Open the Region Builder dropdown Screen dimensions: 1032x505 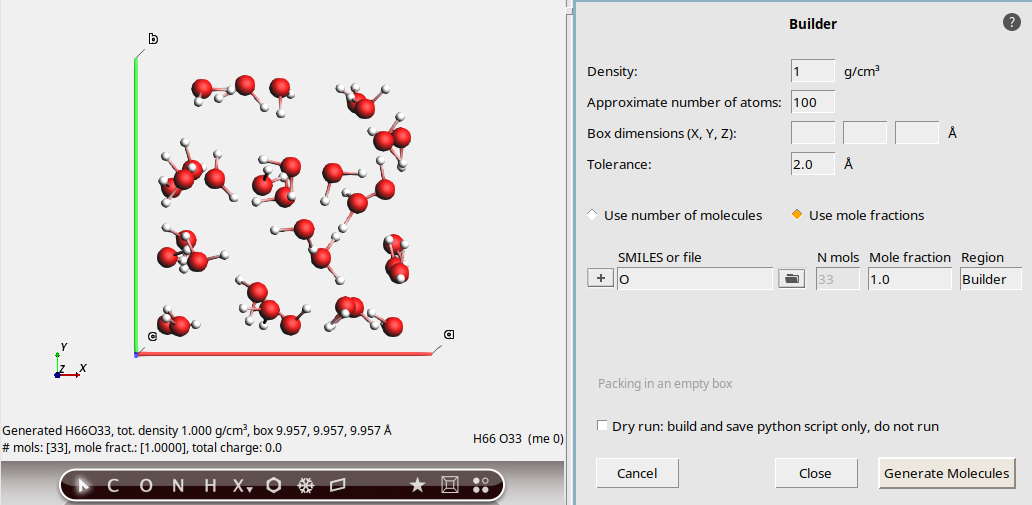(x=990, y=279)
